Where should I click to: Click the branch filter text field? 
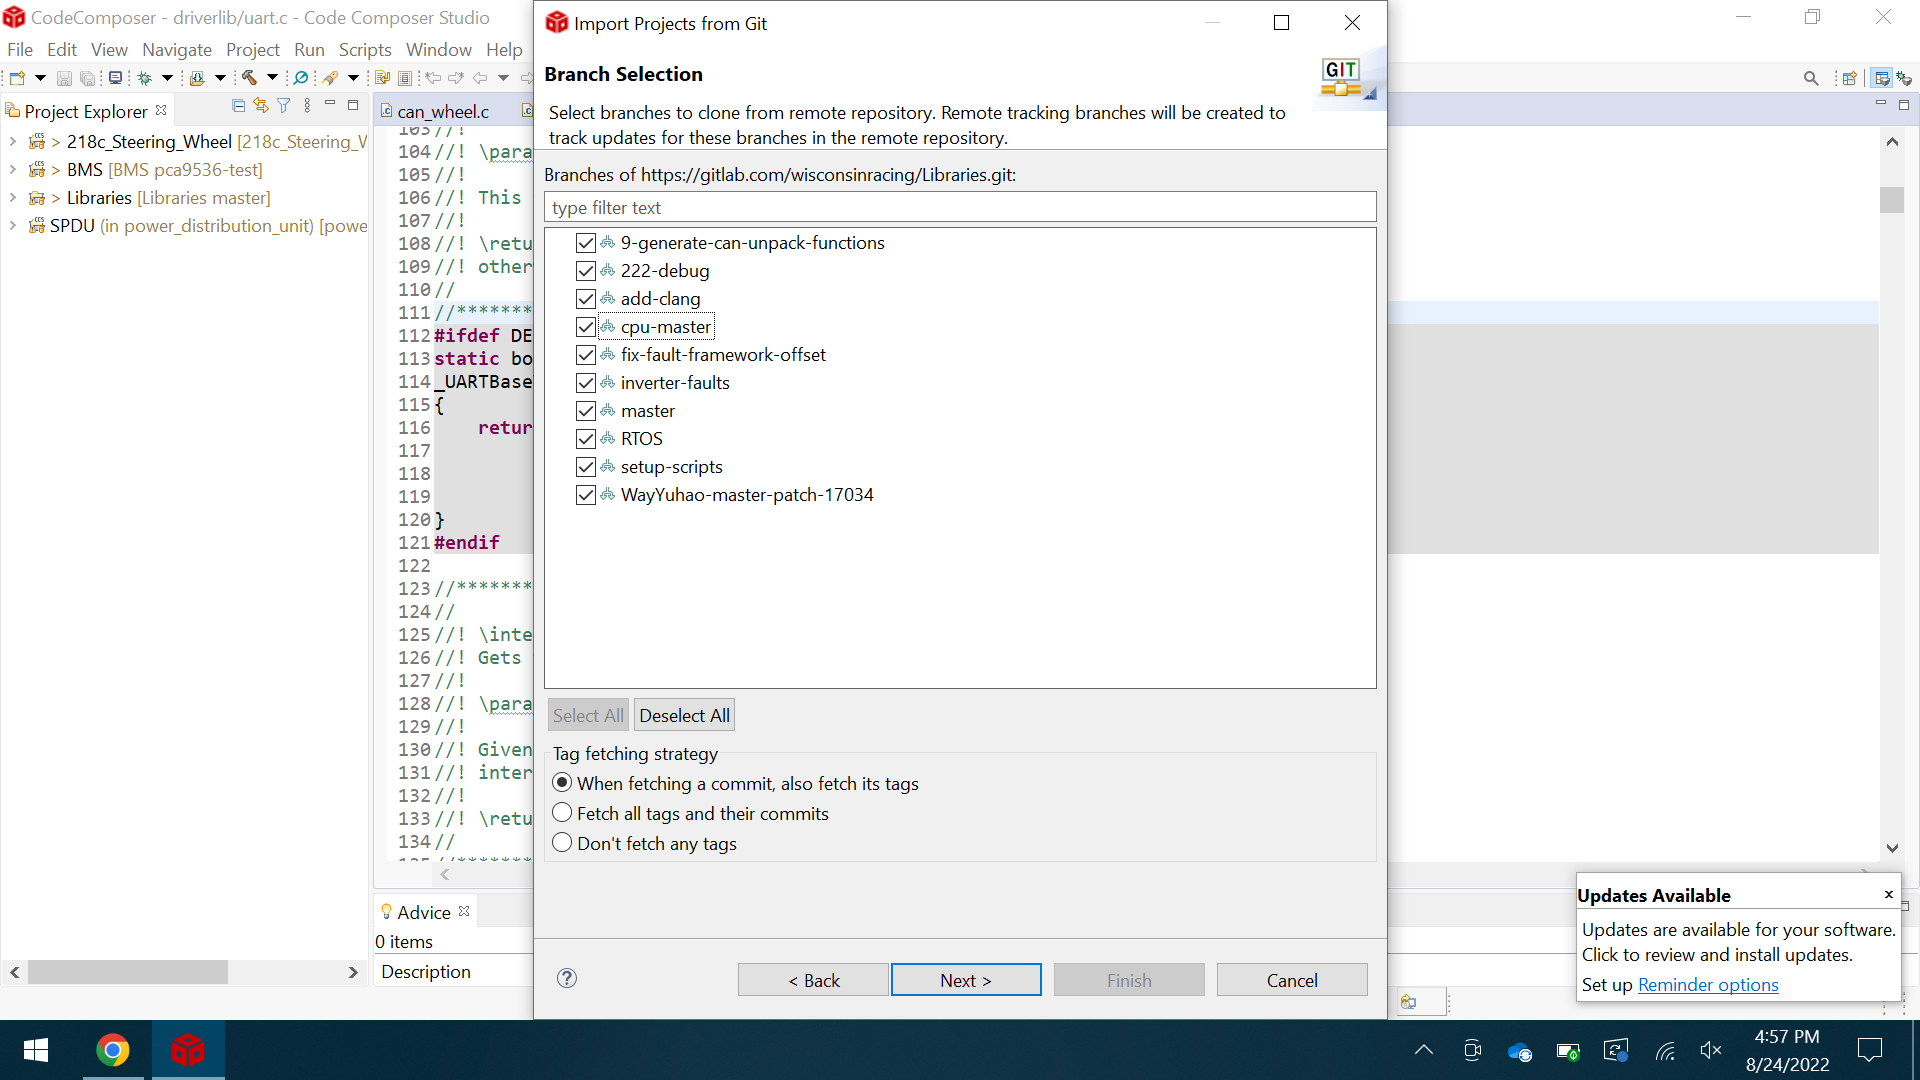[x=960, y=208]
